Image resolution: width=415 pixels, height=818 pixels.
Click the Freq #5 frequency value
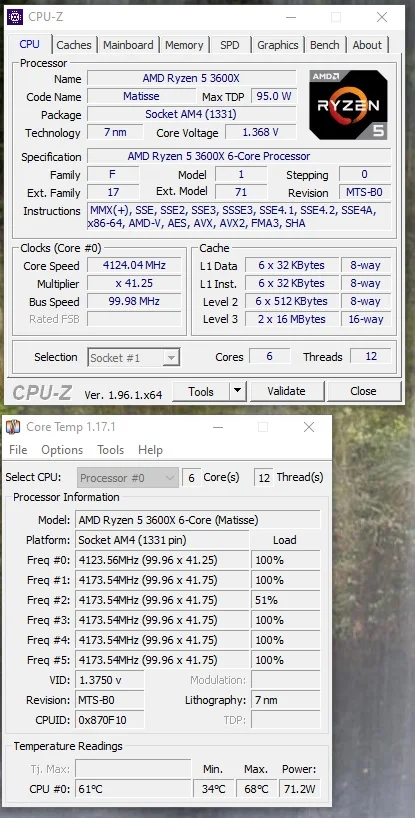point(162,660)
